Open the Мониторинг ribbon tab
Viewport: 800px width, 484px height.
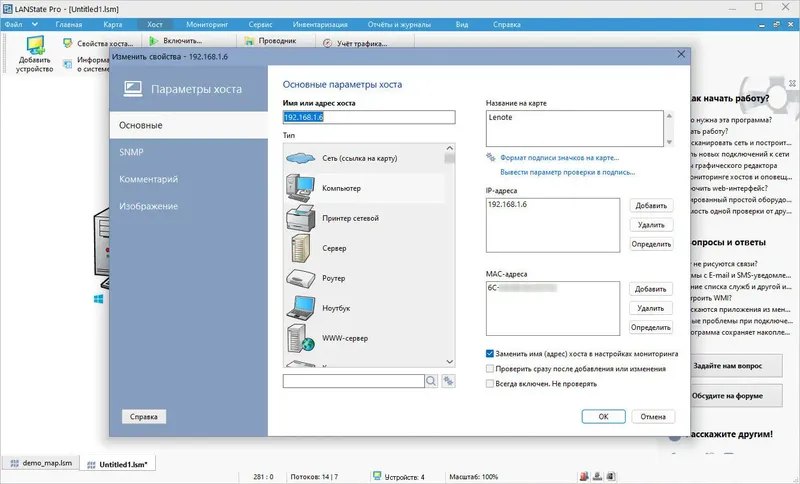[207, 24]
